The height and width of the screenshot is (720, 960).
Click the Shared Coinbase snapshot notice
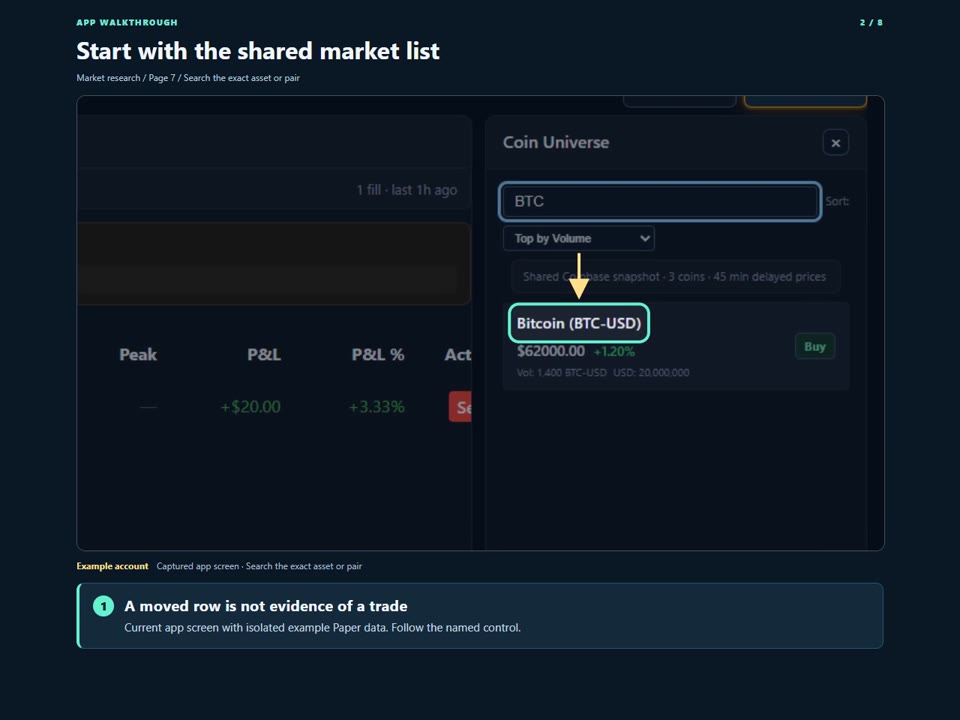click(675, 277)
